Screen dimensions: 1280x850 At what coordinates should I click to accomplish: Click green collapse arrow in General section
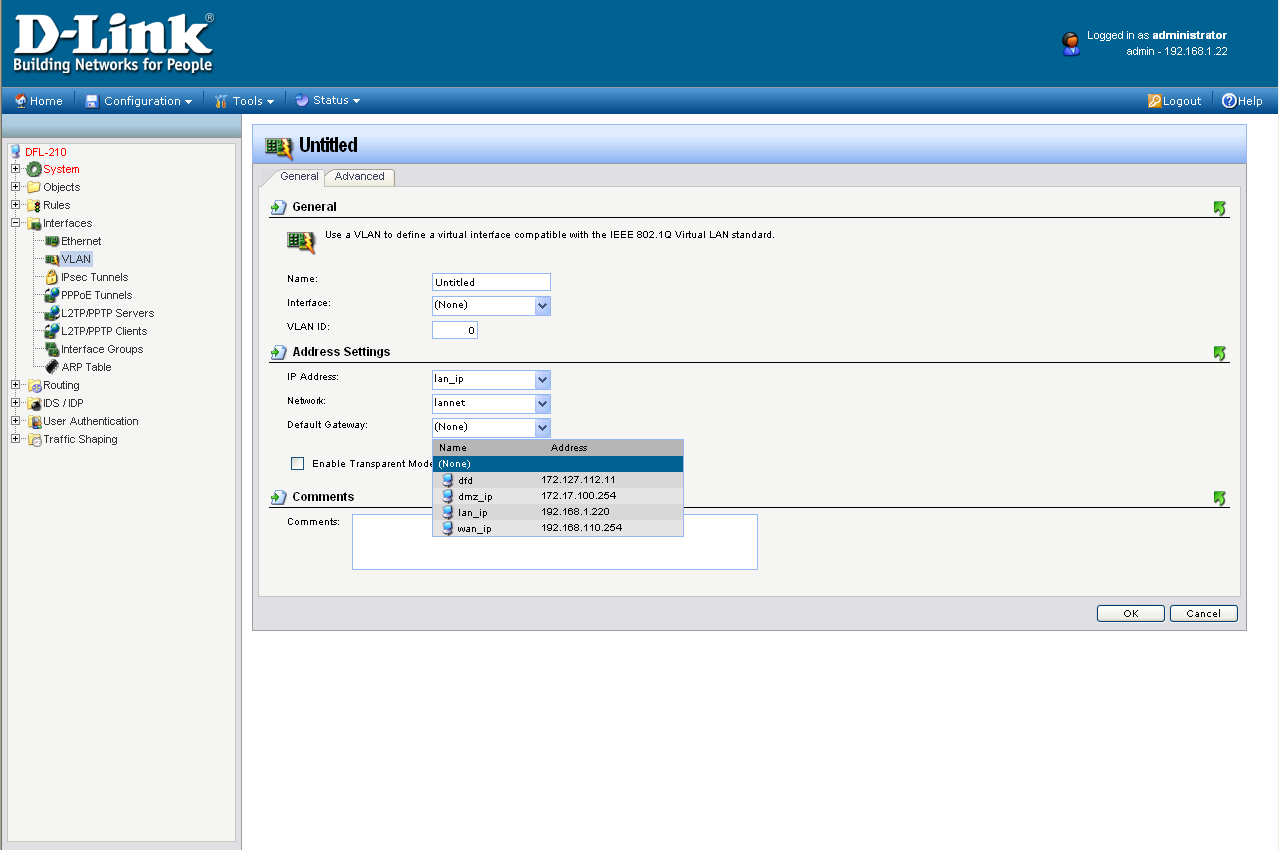1219,208
